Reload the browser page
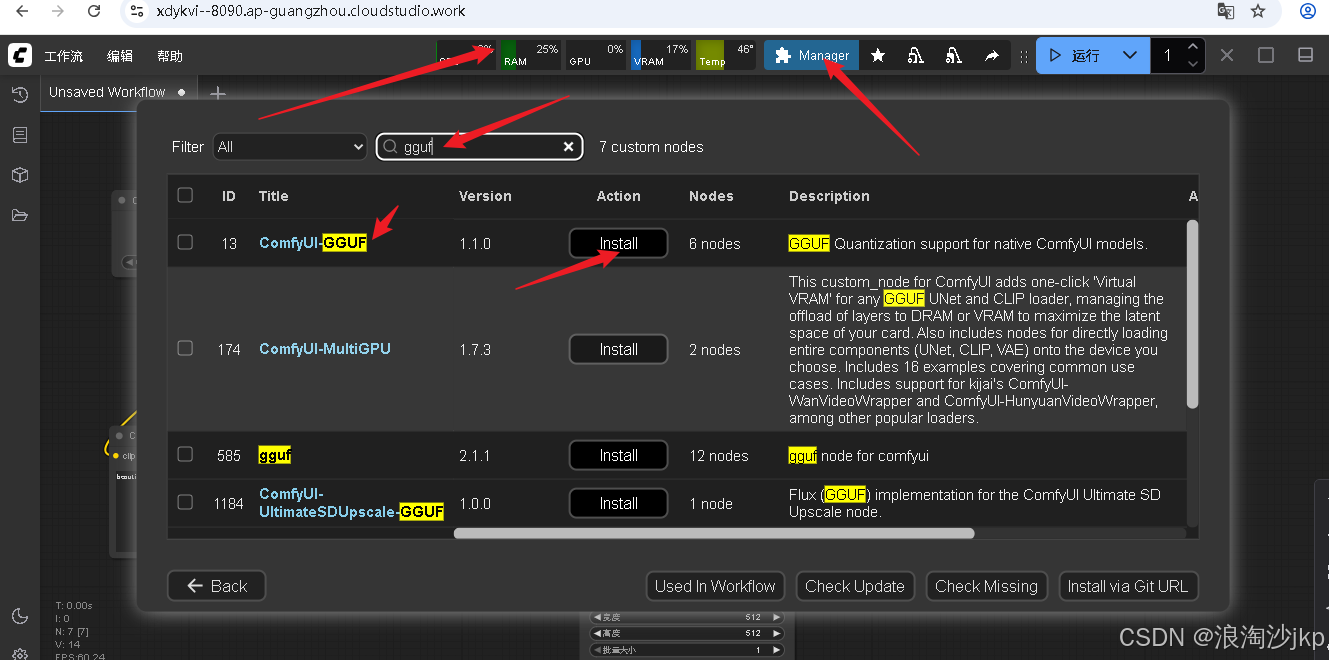This screenshot has height=660, width=1329. point(94,11)
